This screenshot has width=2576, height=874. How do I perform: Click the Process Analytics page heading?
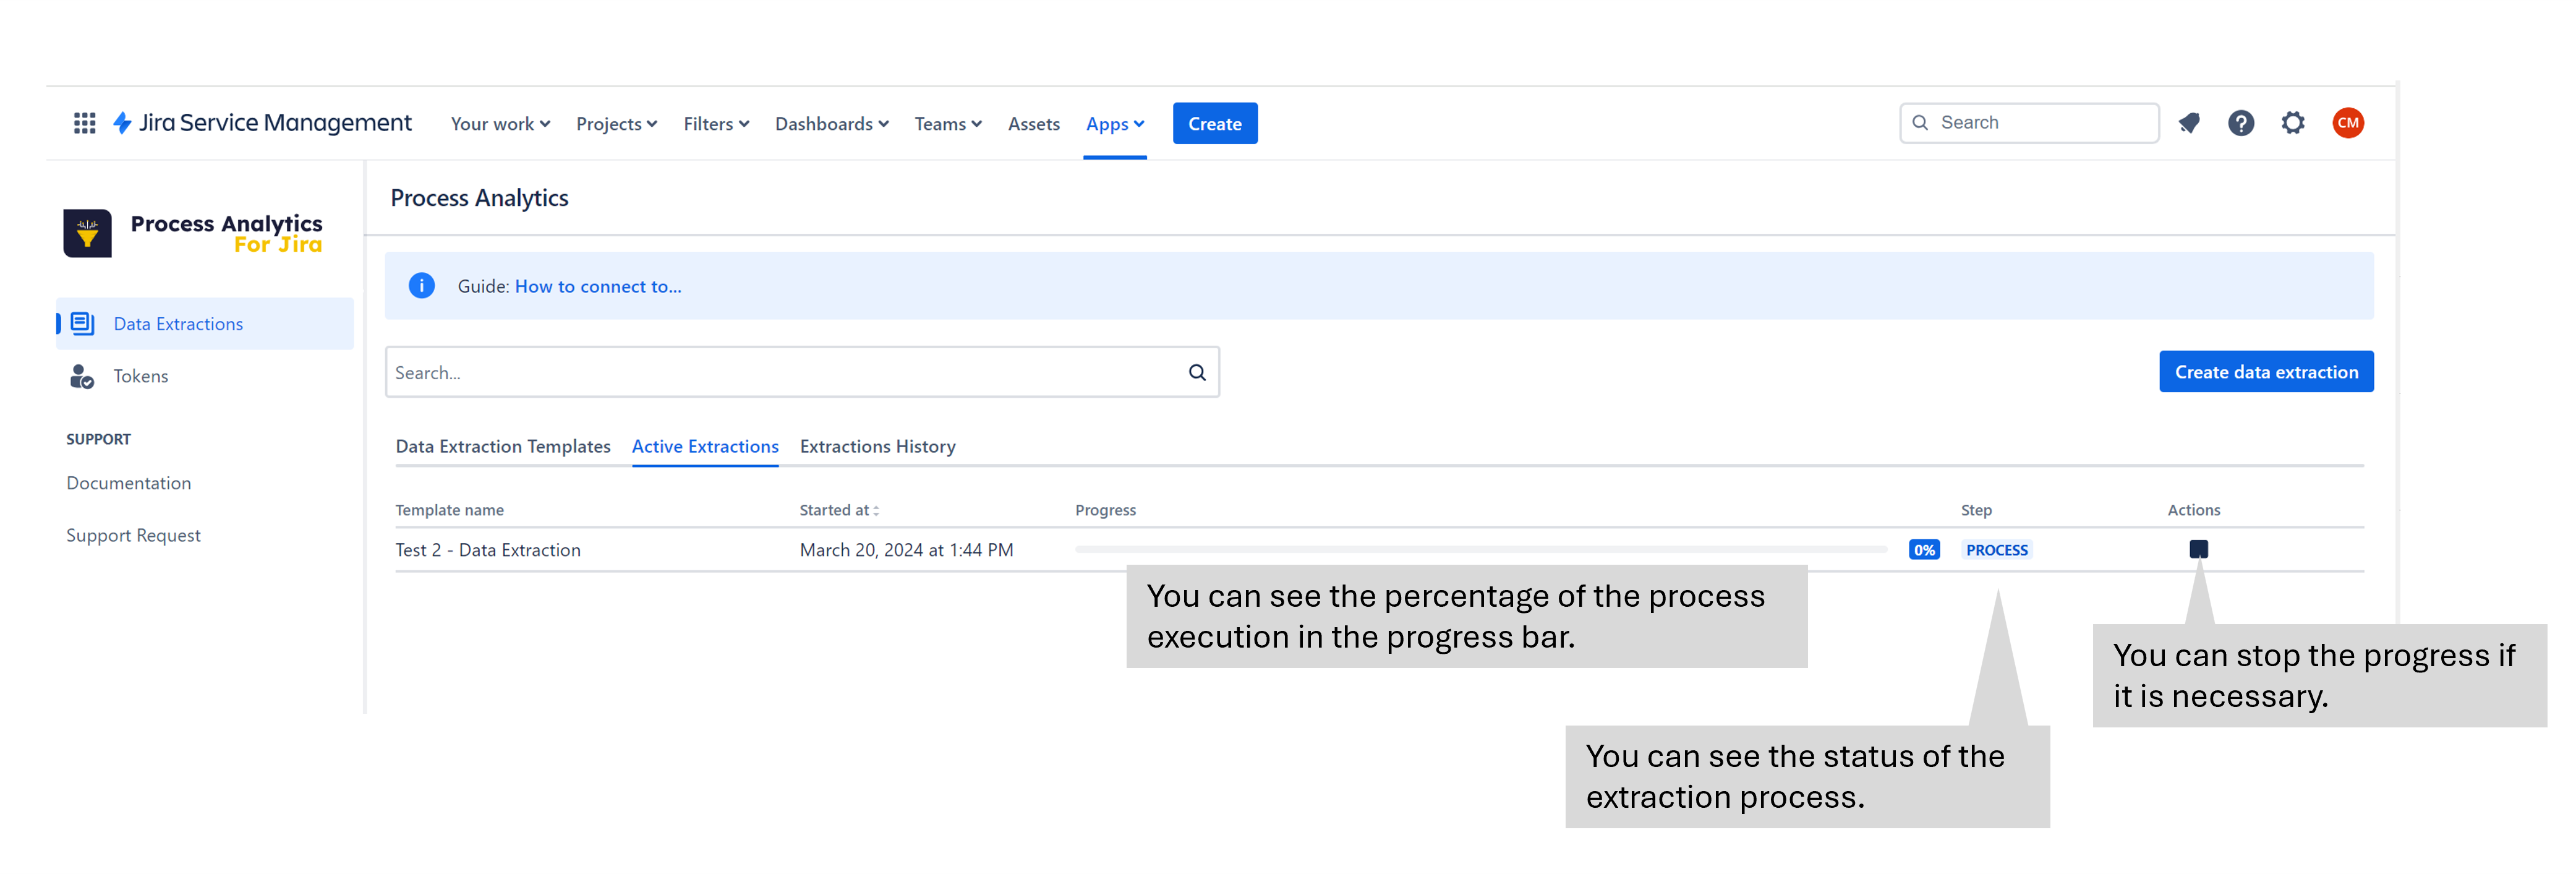click(479, 198)
